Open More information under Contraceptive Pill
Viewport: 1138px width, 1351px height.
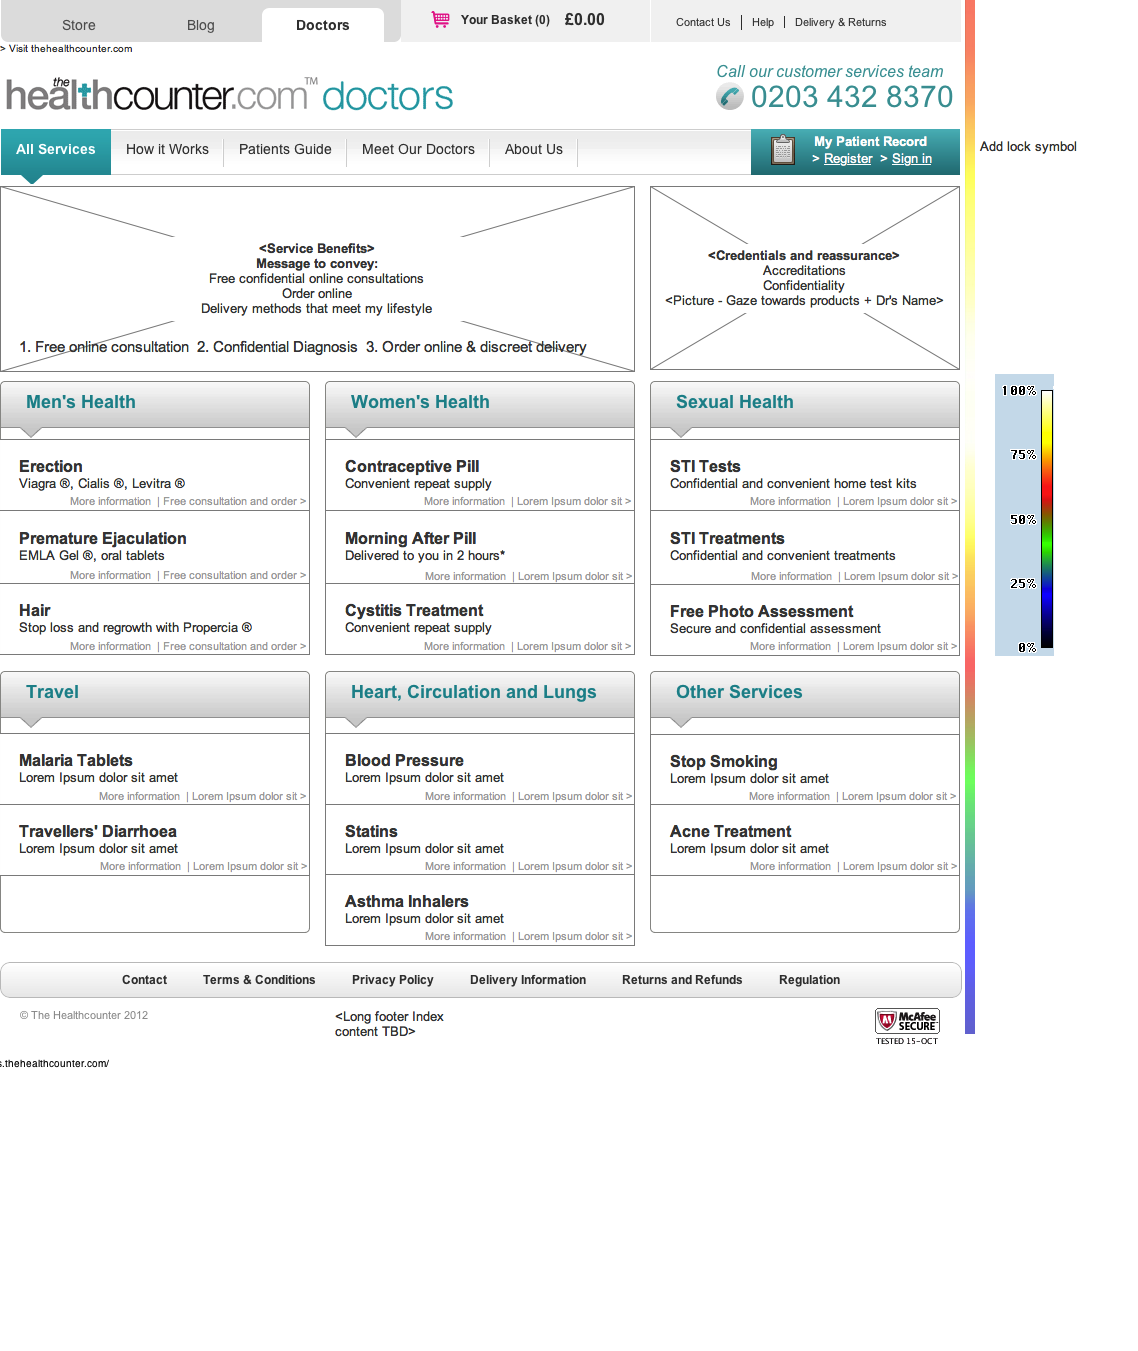[x=464, y=502]
